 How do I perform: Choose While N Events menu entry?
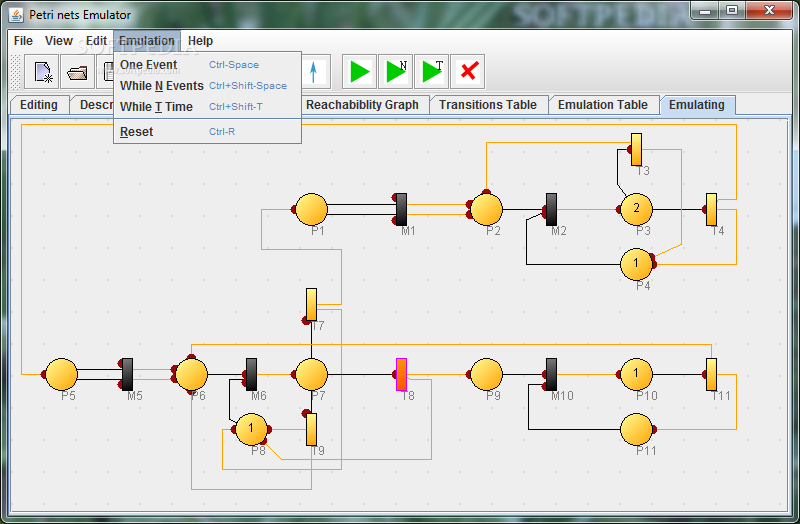[x=207, y=86]
